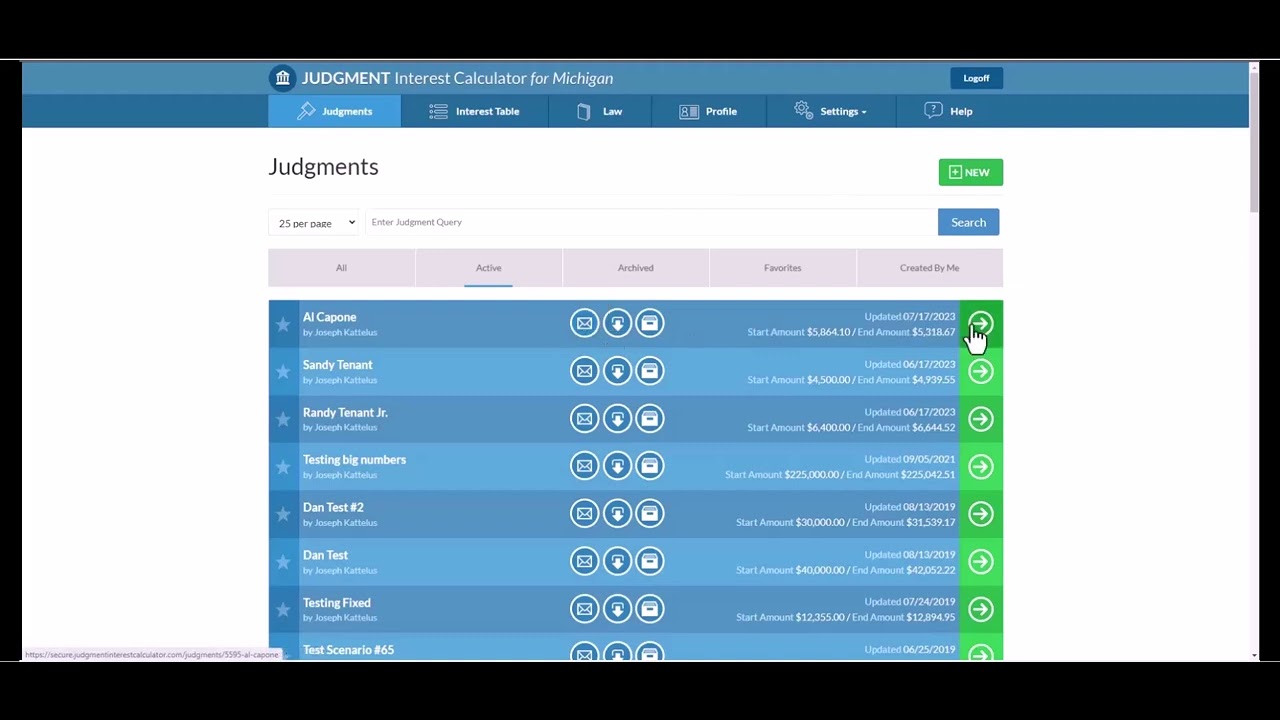1280x720 pixels.
Task: Archive the Al Capone judgment
Action: (650, 323)
